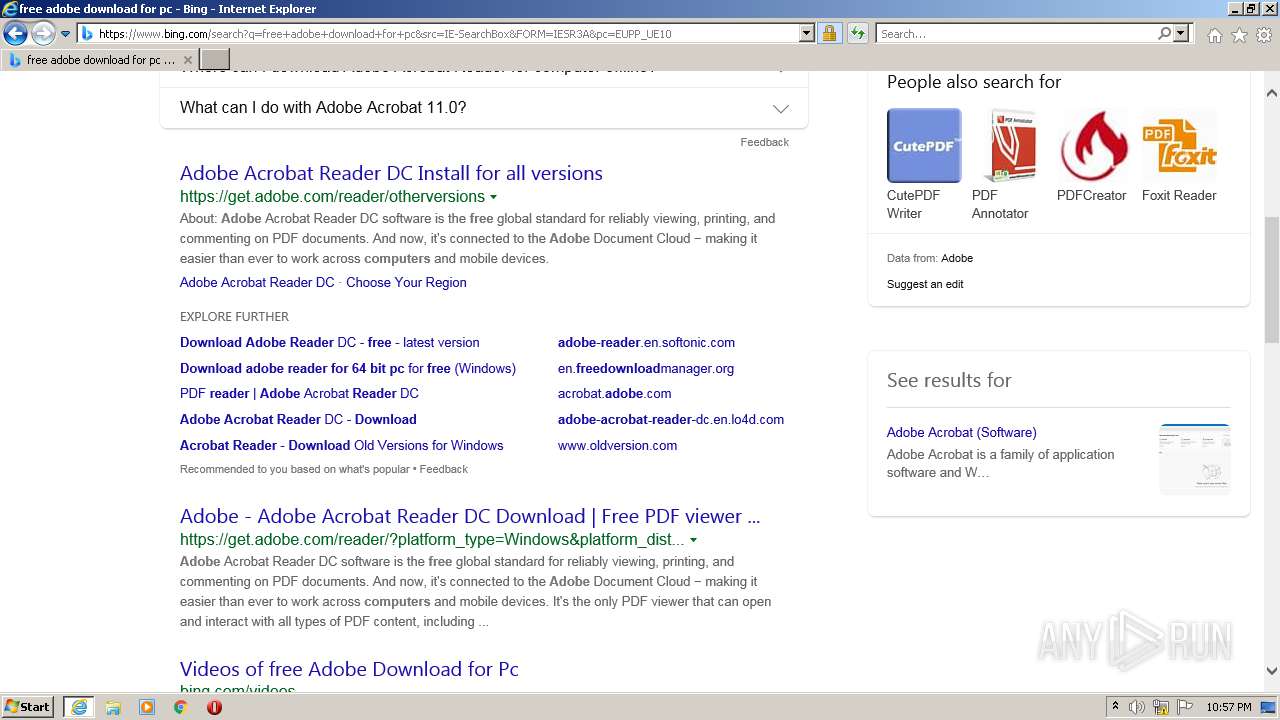The image size is (1280, 720).
Task: Click the vertical scrollbar thumb
Action: [1272, 280]
